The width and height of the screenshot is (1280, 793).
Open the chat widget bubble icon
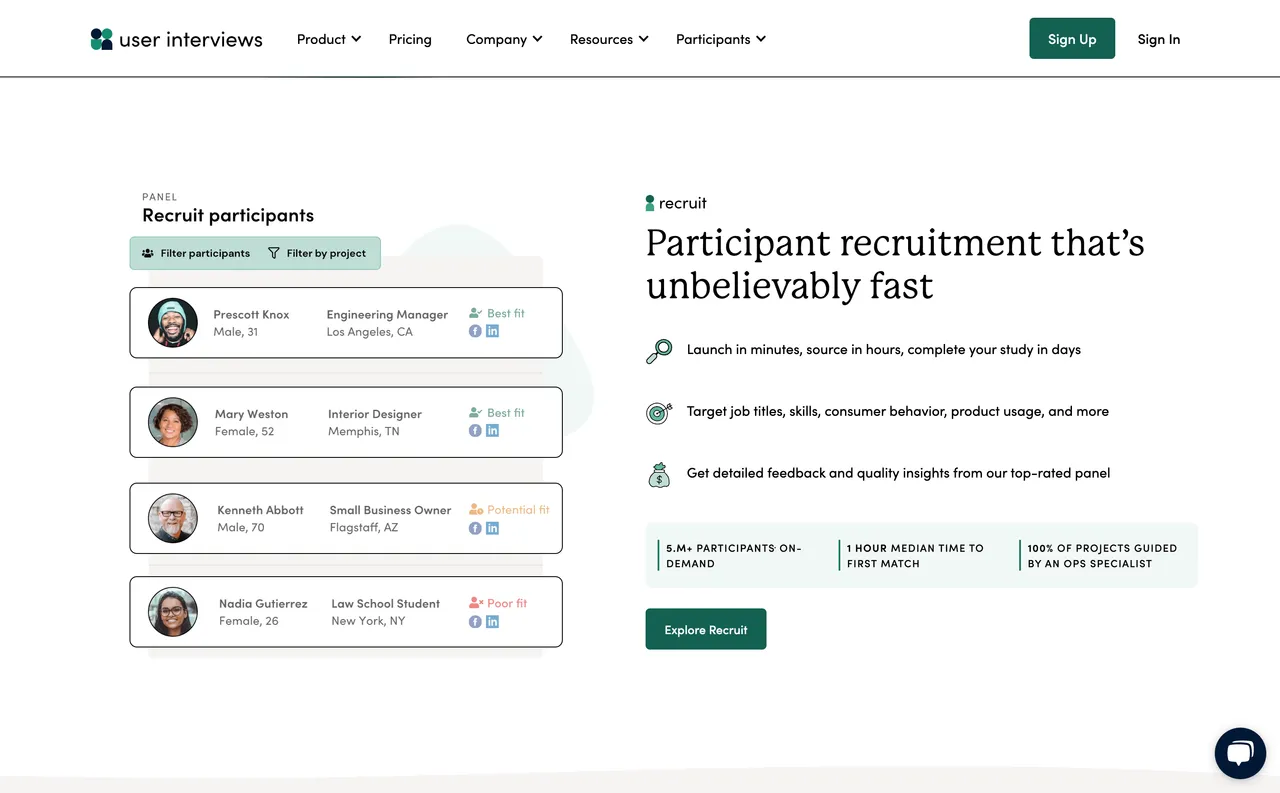pyautogui.click(x=1240, y=753)
